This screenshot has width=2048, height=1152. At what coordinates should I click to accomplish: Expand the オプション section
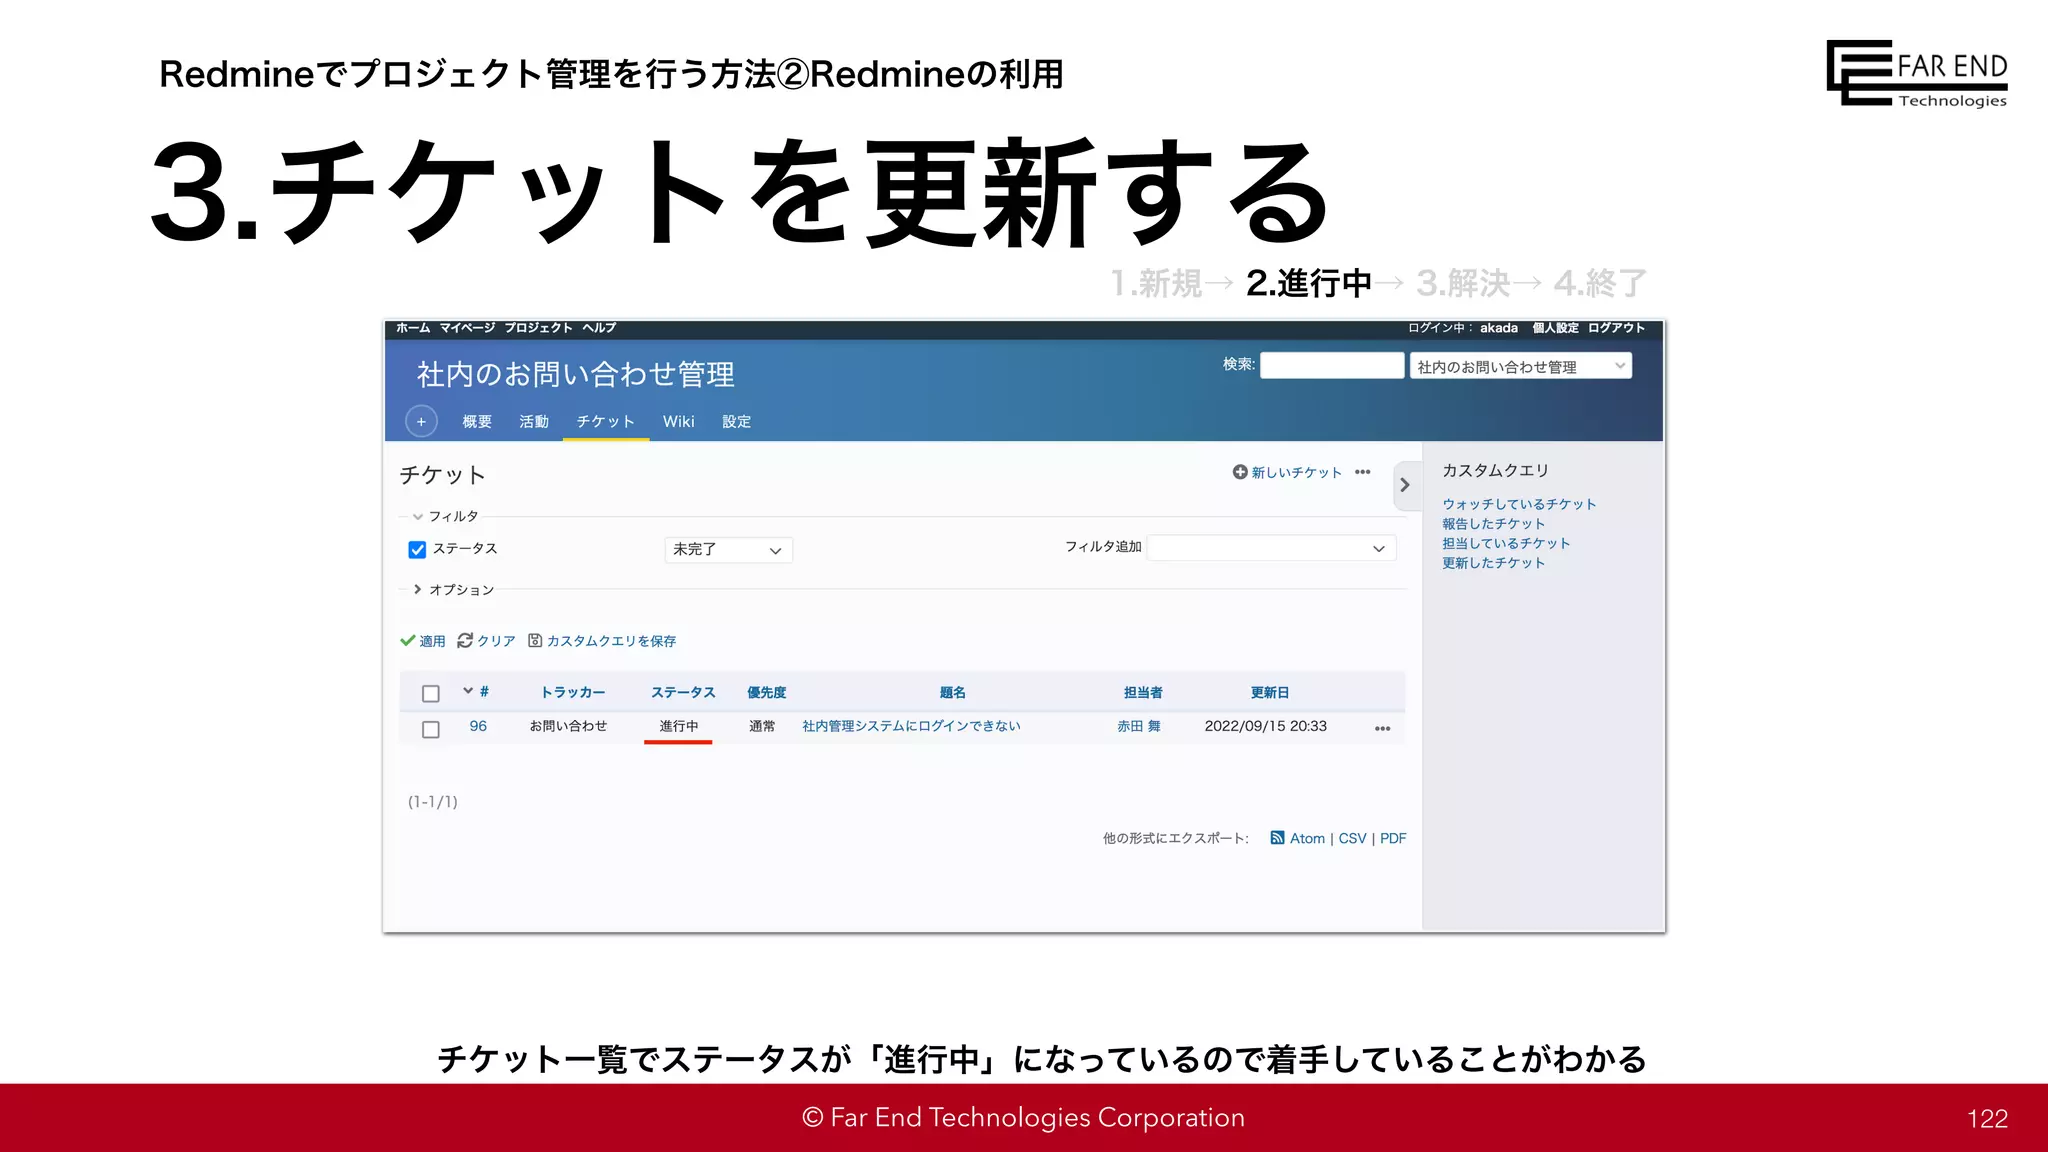pyautogui.click(x=454, y=590)
